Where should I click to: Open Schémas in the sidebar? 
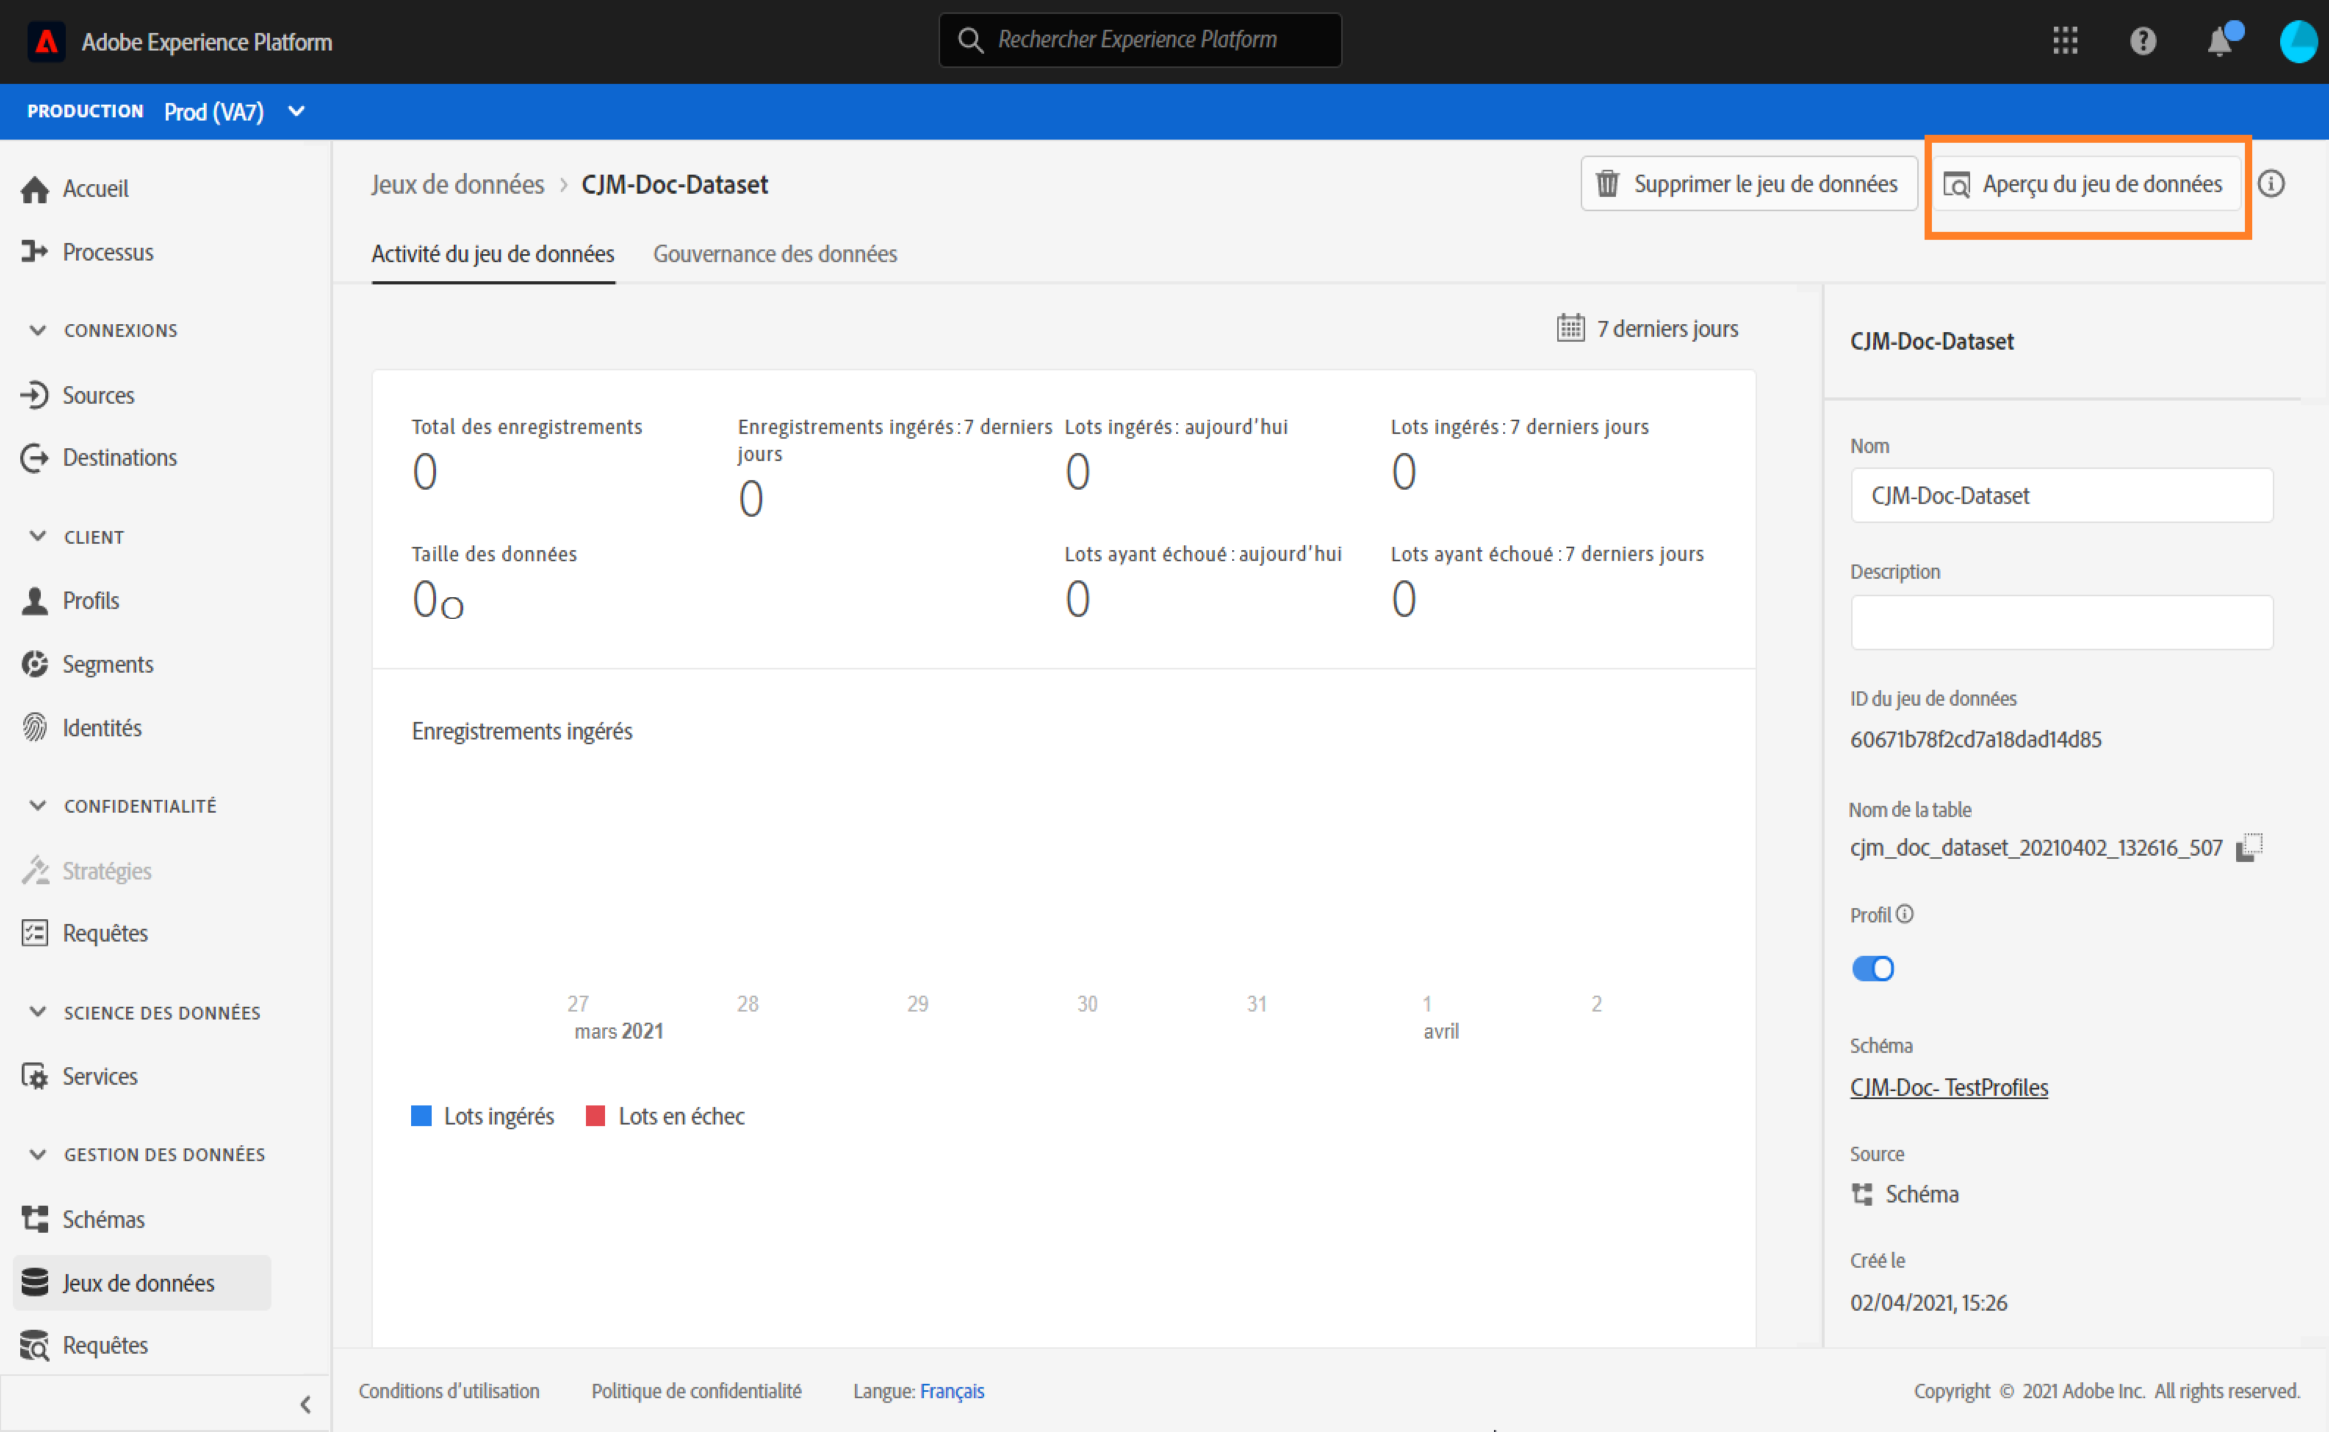(103, 1219)
